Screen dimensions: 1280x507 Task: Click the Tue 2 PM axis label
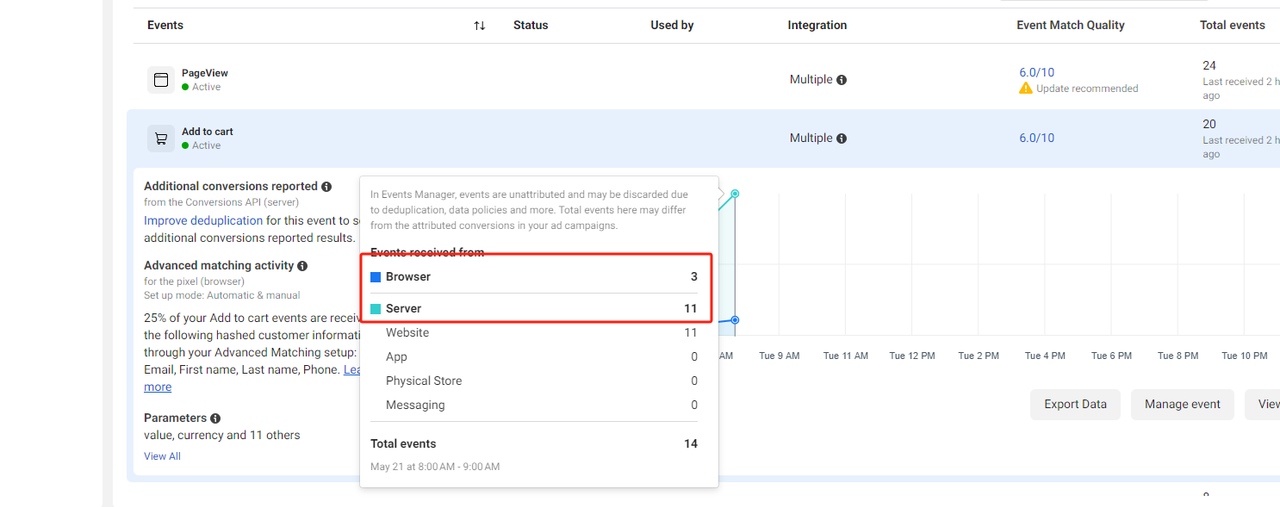click(x=978, y=356)
